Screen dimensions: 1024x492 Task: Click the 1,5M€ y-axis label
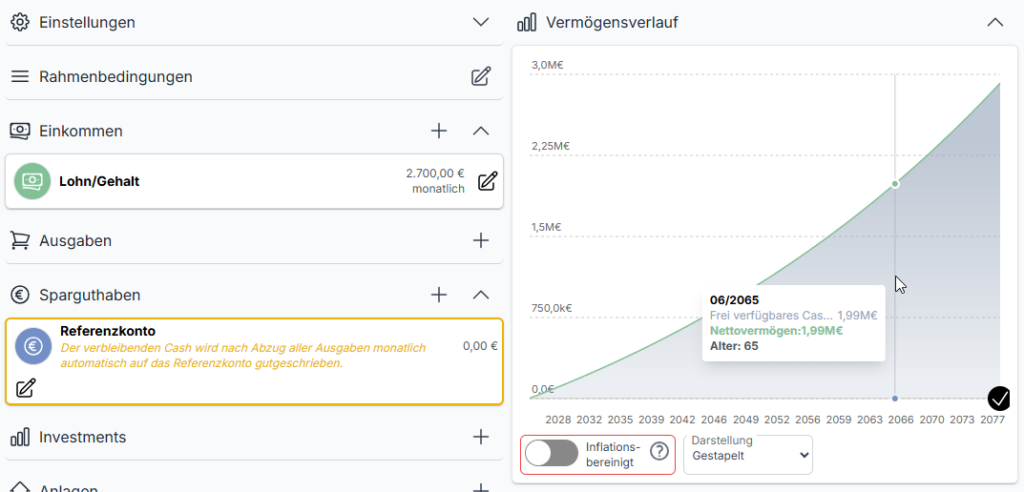click(x=547, y=227)
